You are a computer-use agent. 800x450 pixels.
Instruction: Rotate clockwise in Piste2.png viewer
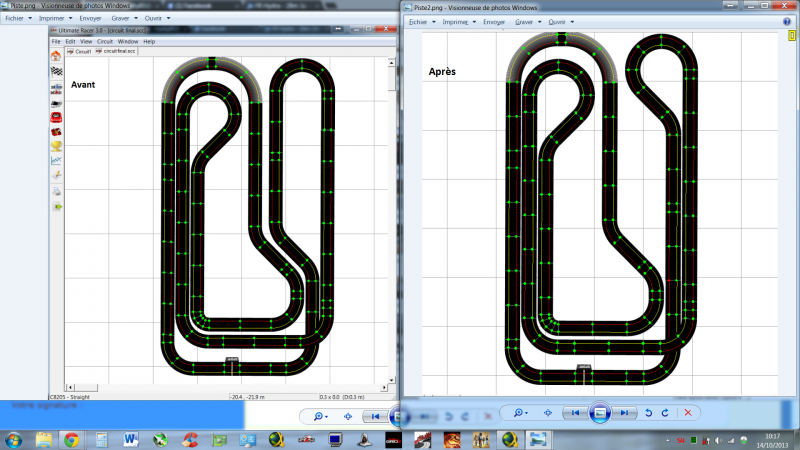coord(666,412)
